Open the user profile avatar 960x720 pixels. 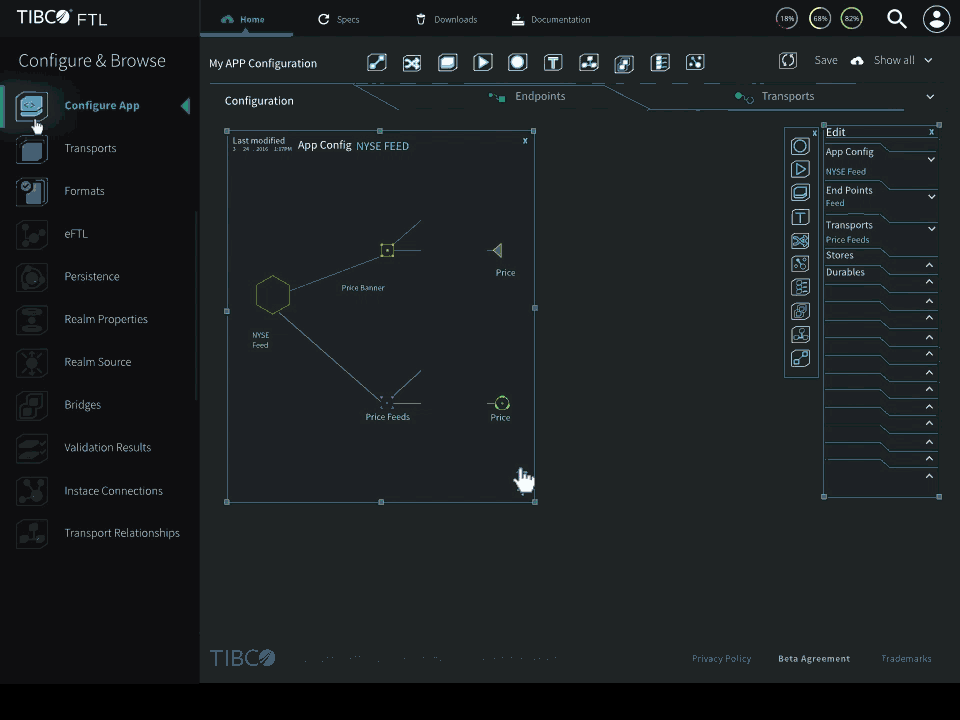pyautogui.click(x=936, y=19)
